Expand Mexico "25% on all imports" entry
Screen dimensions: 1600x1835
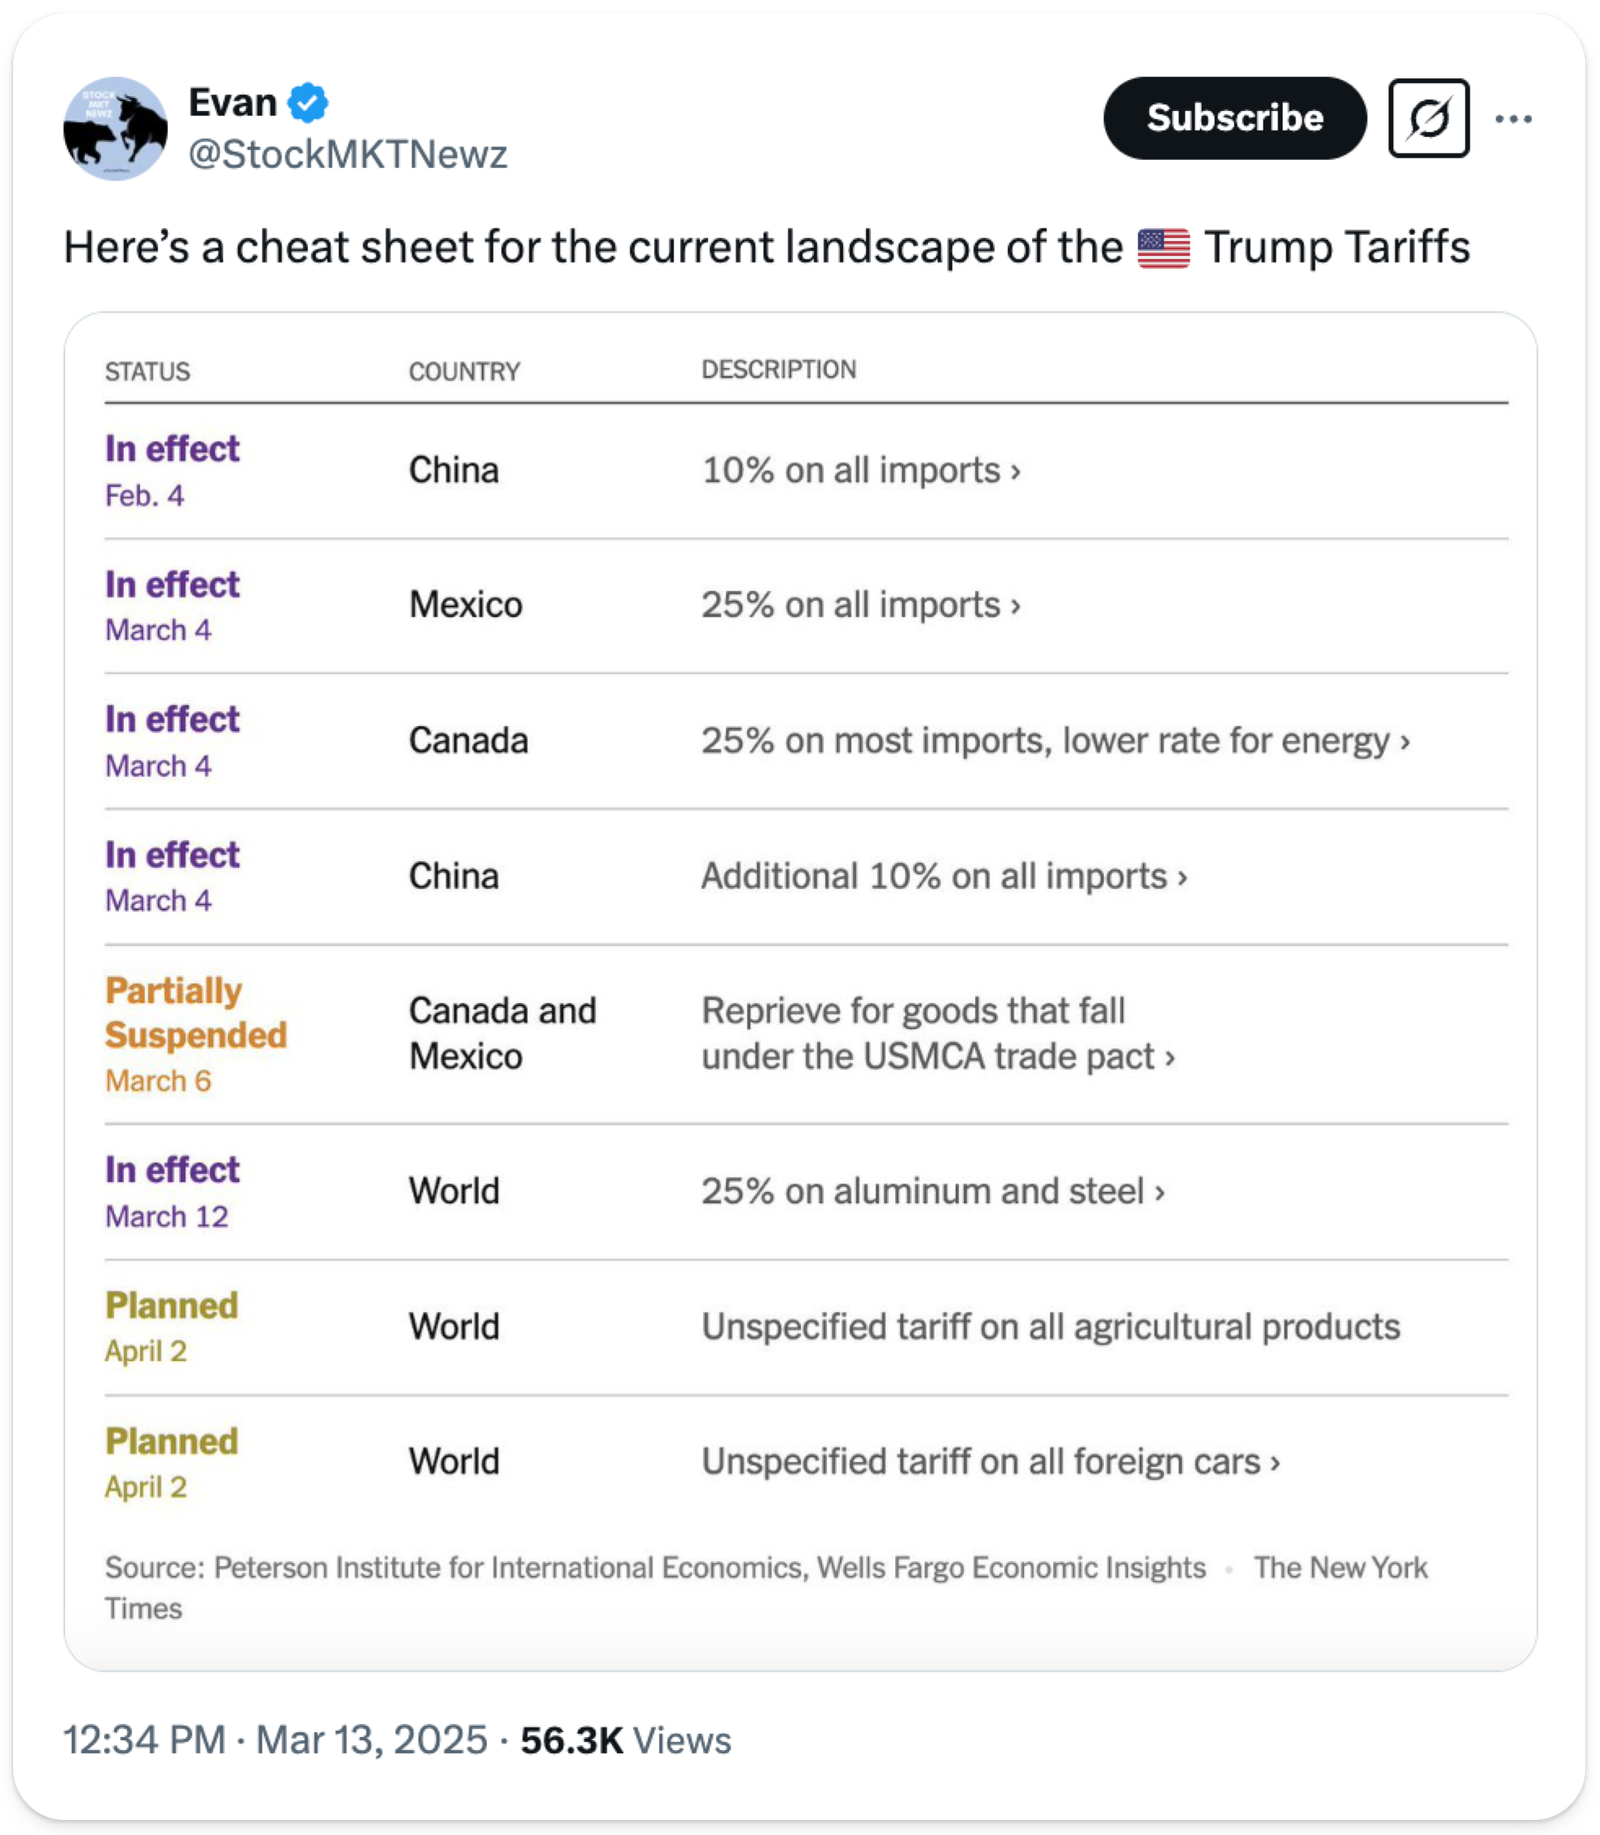coord(861,605)
